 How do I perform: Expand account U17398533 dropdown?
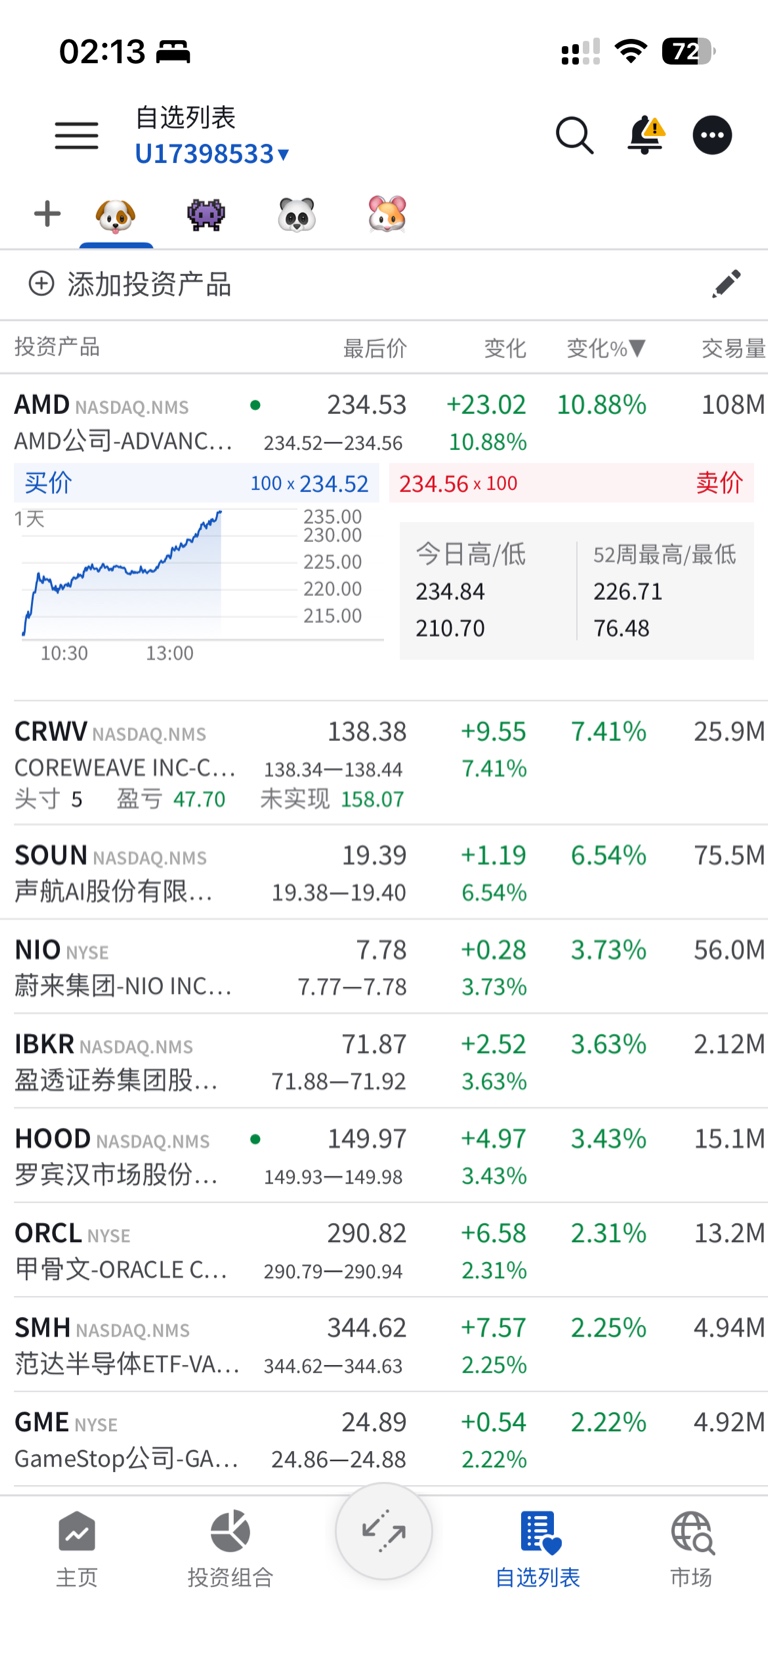click(x=212, y=154)
